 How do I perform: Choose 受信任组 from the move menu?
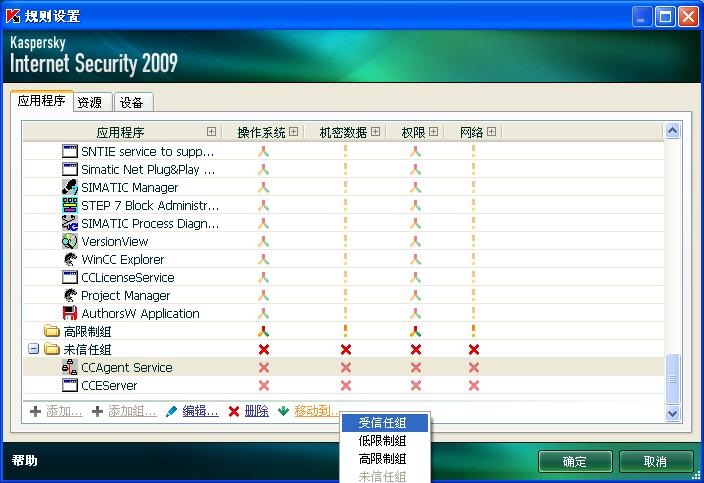coord(386,423)
